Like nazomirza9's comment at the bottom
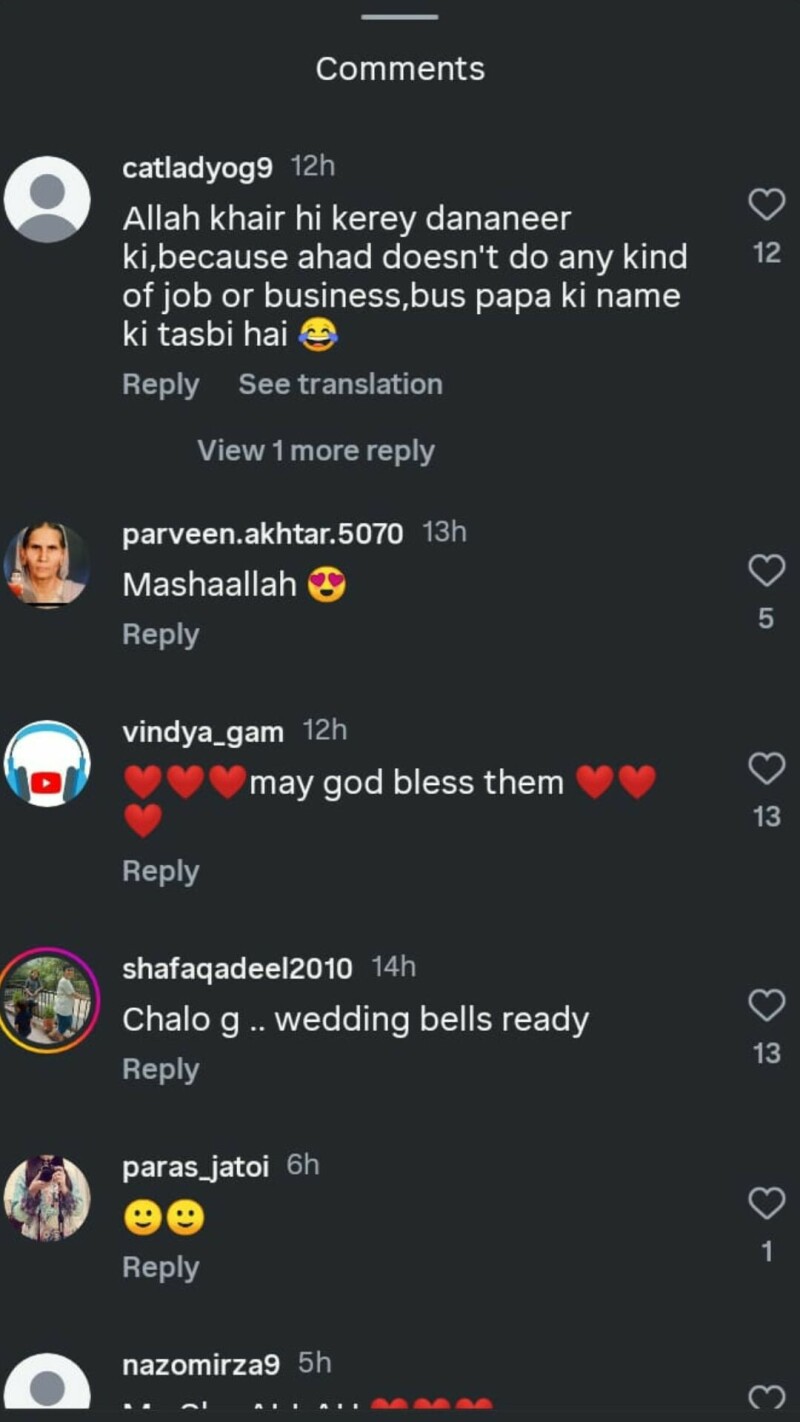The image size is (800, 1422). (x=766, y=1397)
